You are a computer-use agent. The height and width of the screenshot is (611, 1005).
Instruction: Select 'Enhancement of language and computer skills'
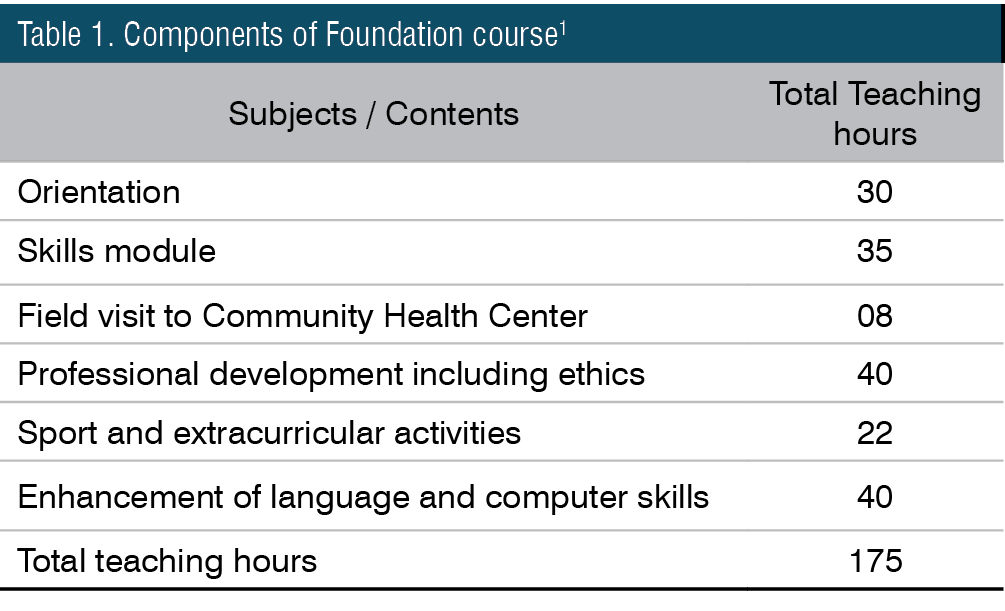click(x=363, y=498)
